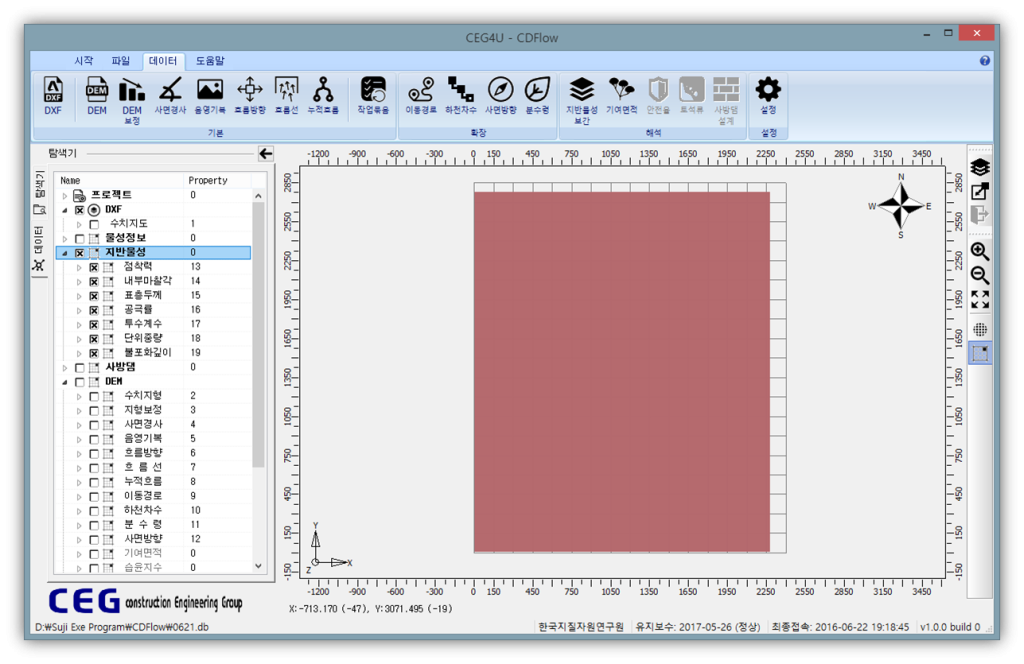Toggle the 공극률 checkbox
Viewport: 1024px width, 664px height.
coord(94,310)
